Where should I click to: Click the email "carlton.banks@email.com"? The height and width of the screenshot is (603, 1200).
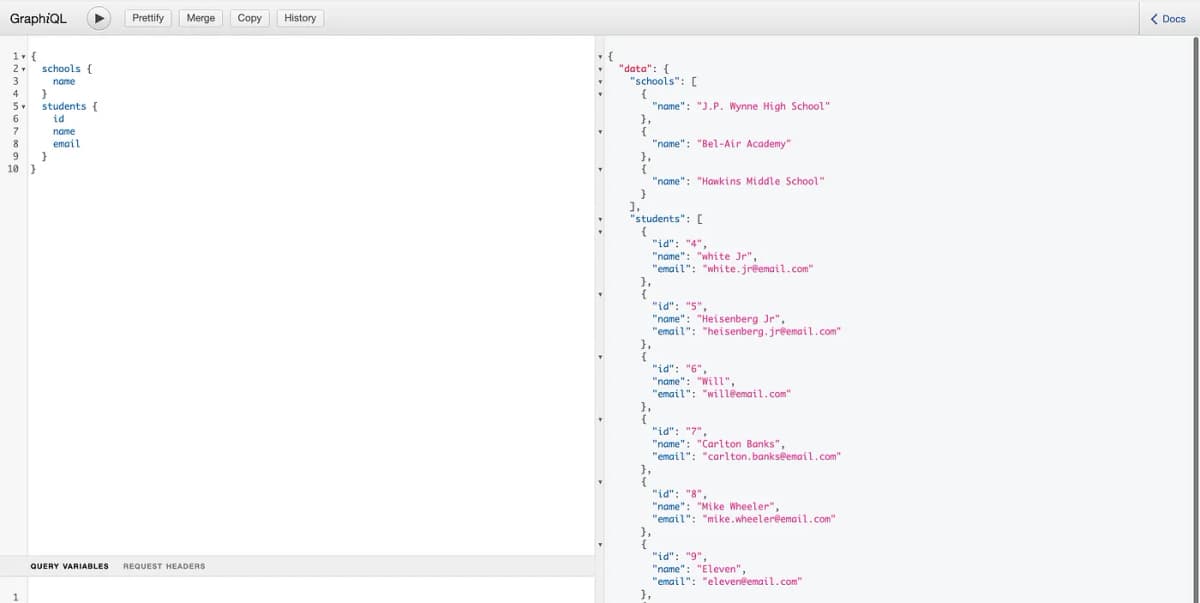tap(771, 456)
